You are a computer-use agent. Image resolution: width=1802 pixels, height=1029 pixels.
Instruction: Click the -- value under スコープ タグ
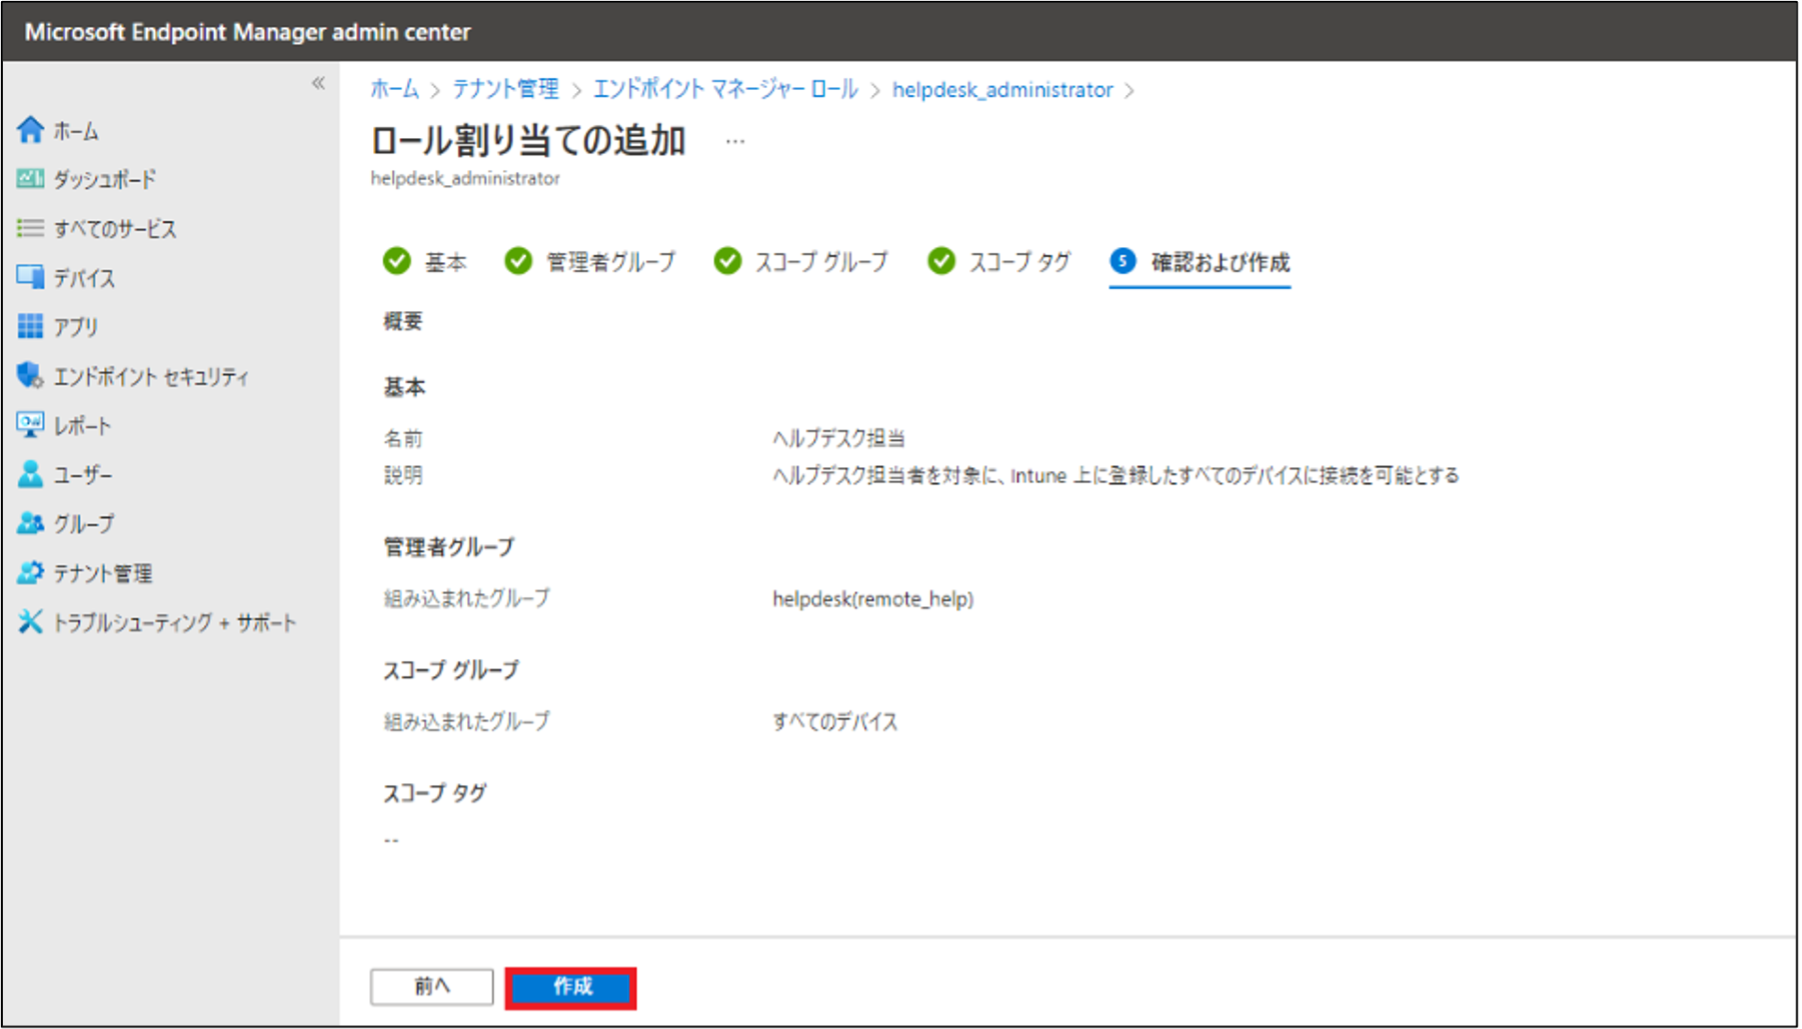click(391, 840)
